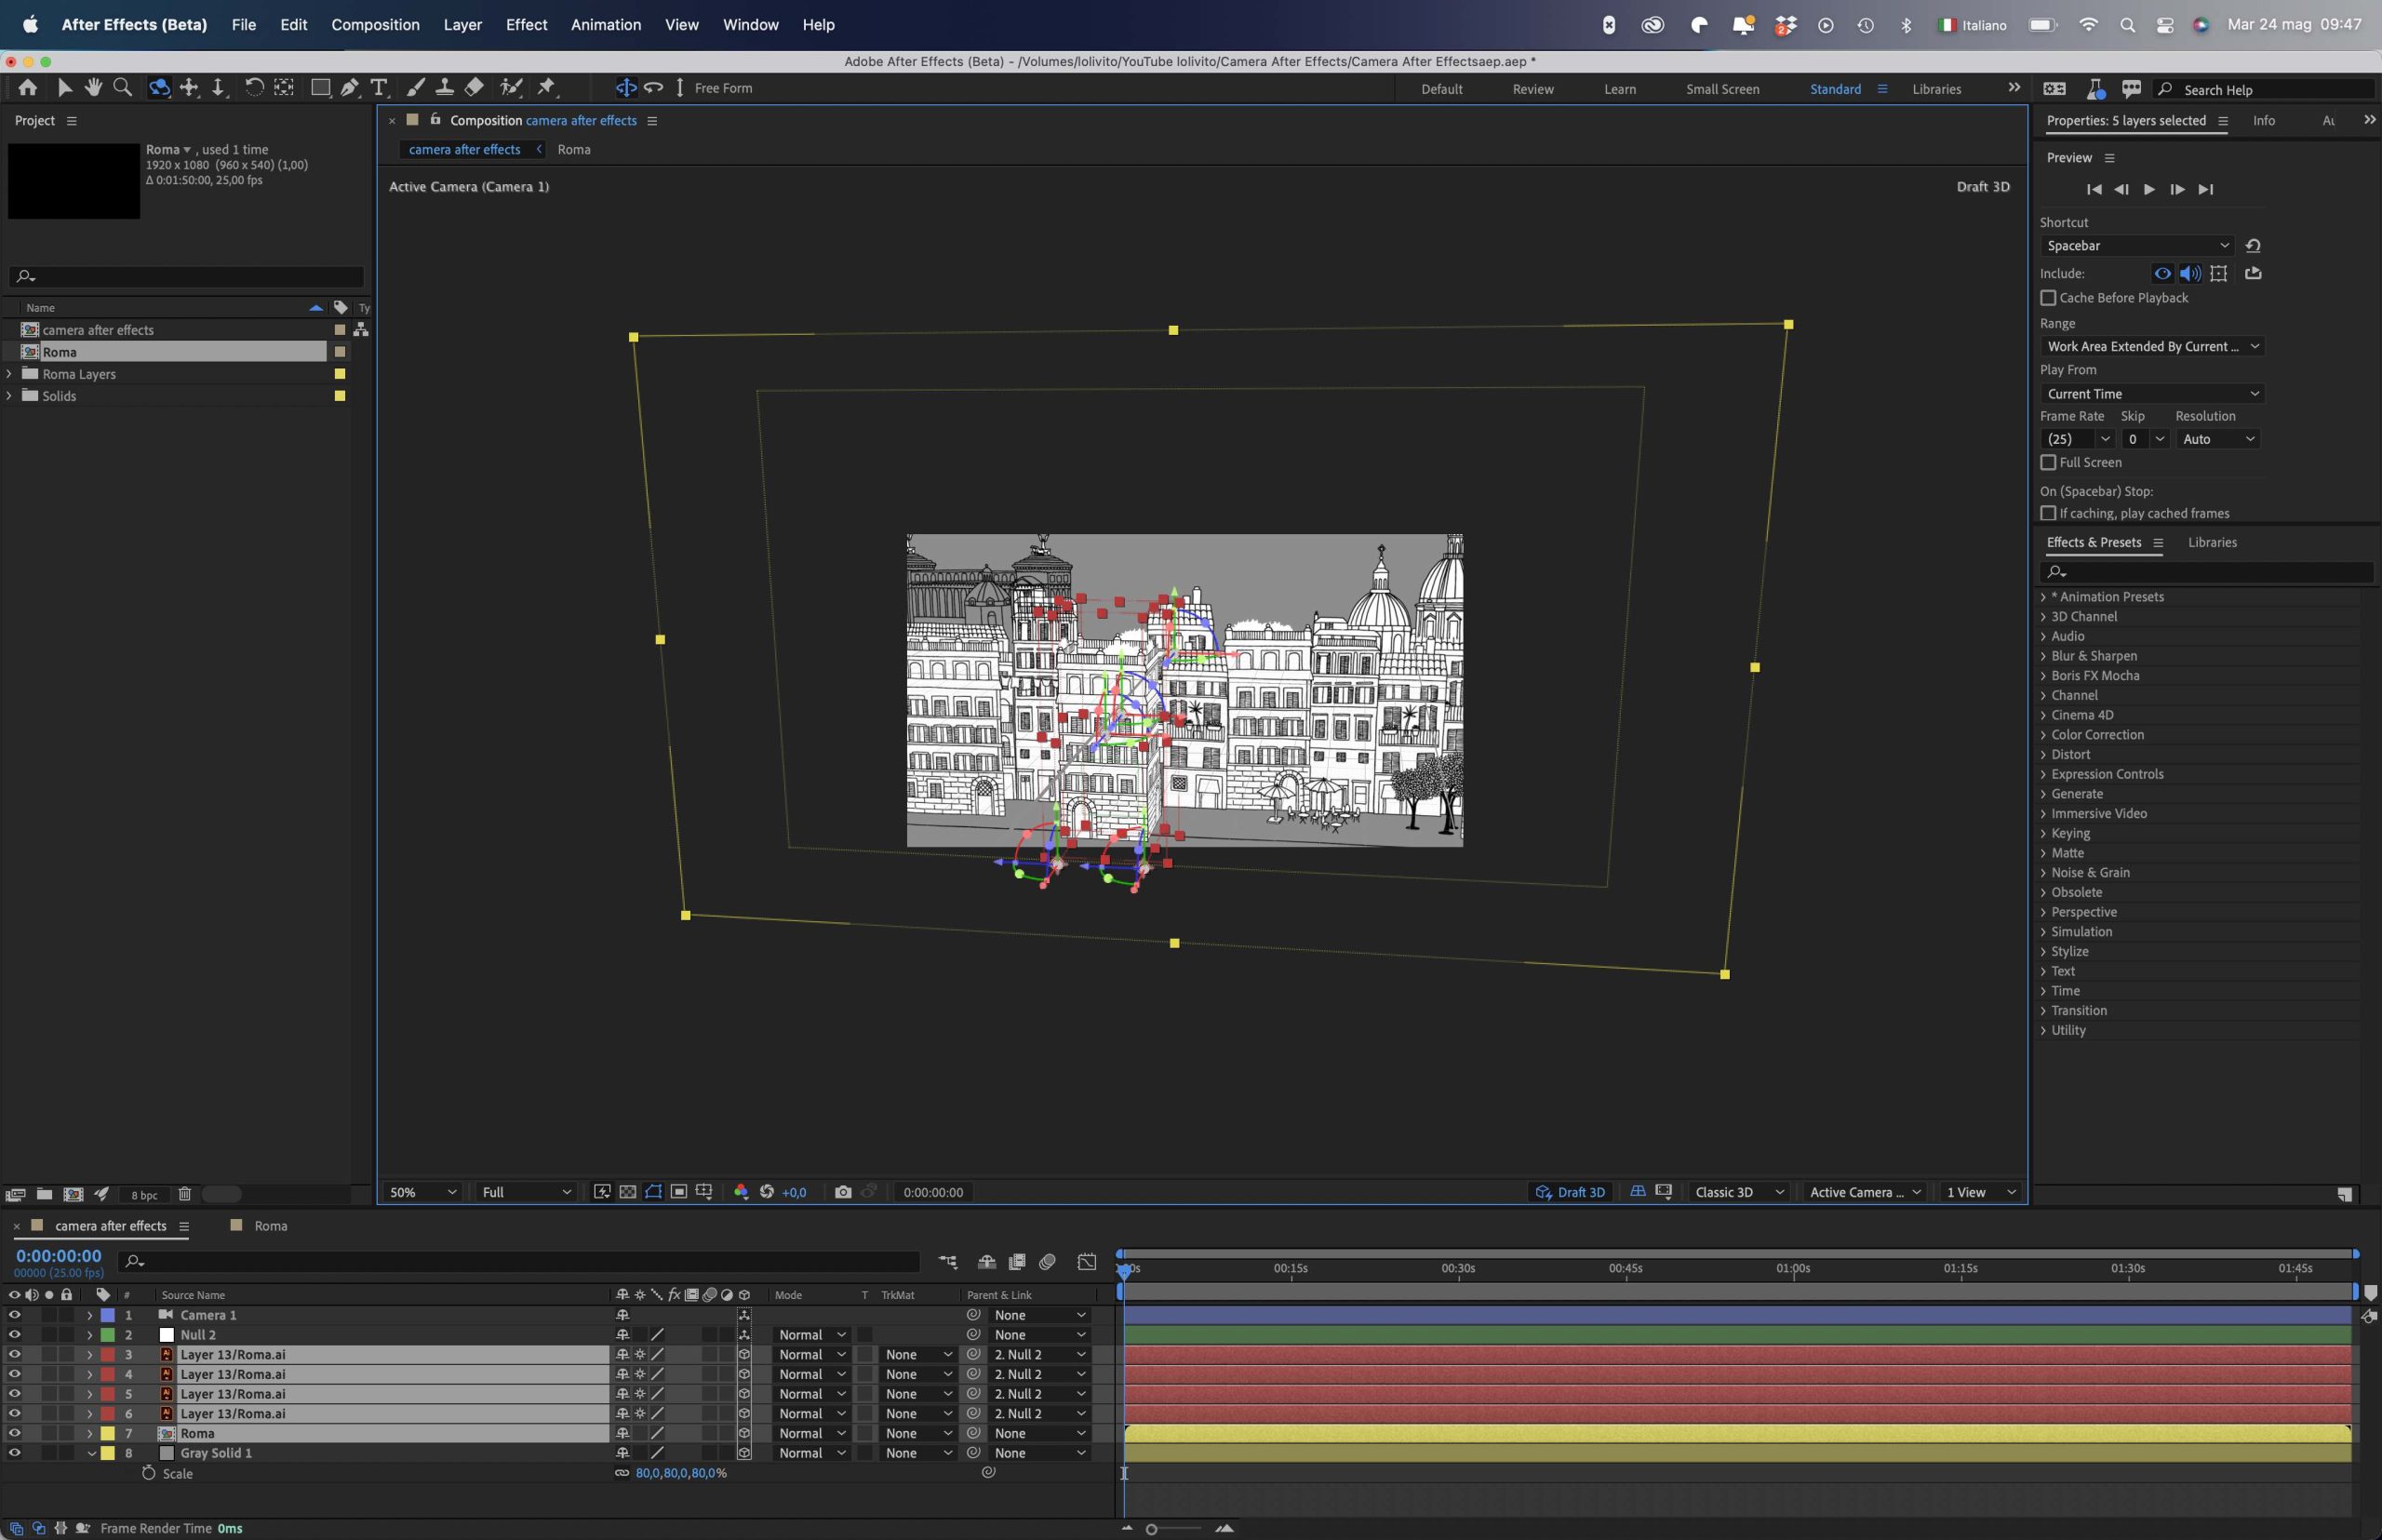The width and height of the screenshot is (2382, 1540).
Task: Enable Cache Before Playback checkbox
Action: point(2048,298)
